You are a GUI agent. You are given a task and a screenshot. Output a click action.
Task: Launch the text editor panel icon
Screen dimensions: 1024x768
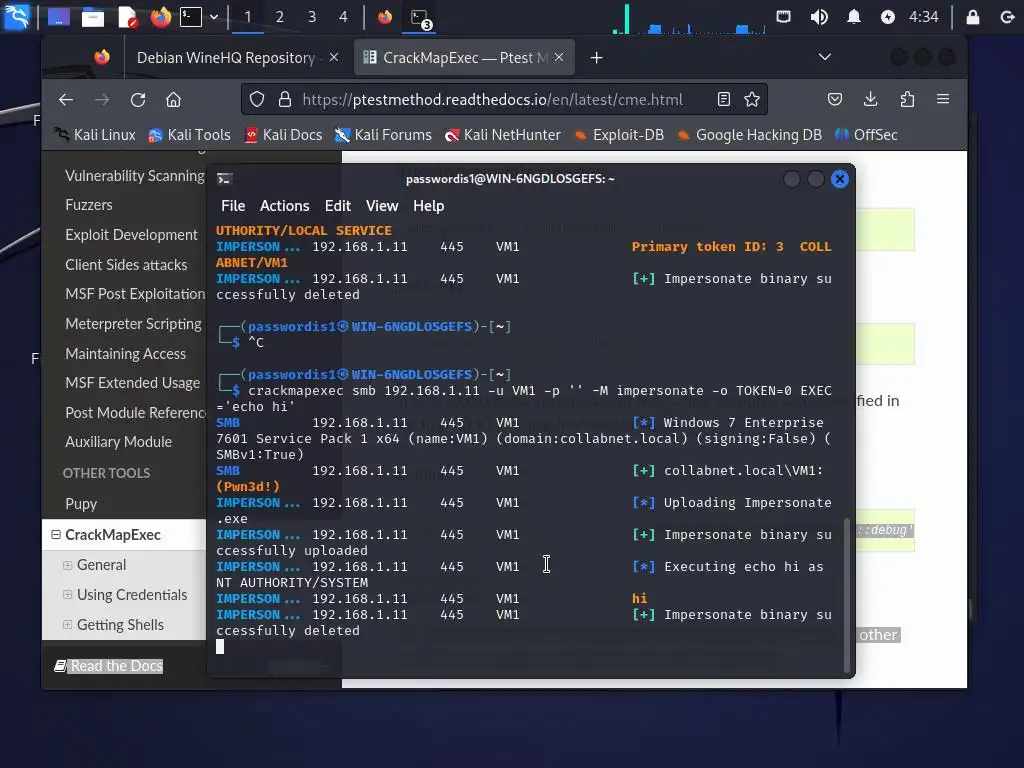(127, 17)
